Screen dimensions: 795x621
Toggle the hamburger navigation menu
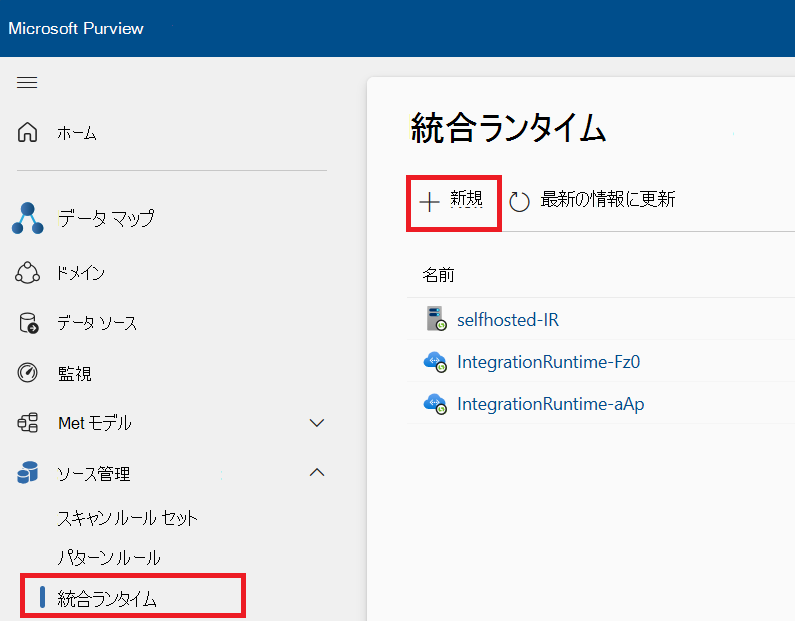[x=27, y=82]
